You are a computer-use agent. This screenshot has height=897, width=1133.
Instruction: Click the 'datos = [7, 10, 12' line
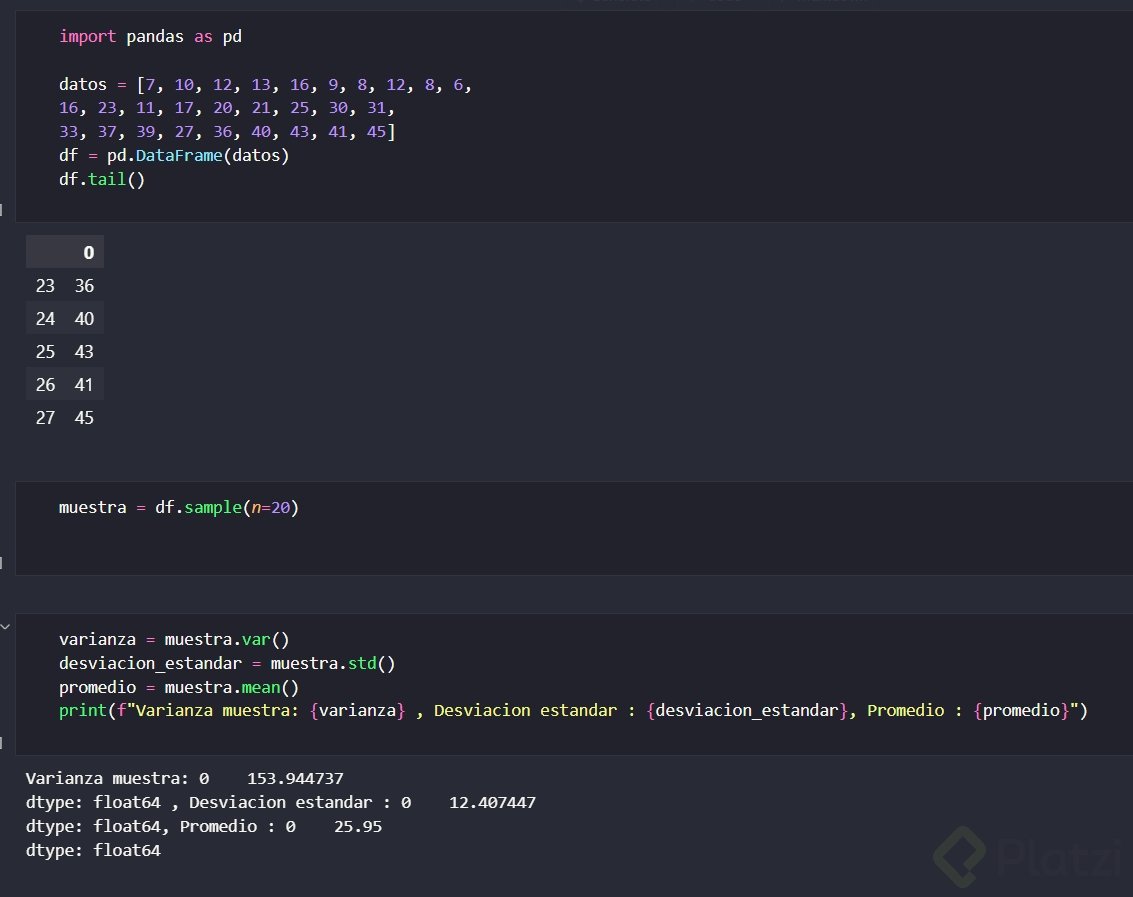265,85
